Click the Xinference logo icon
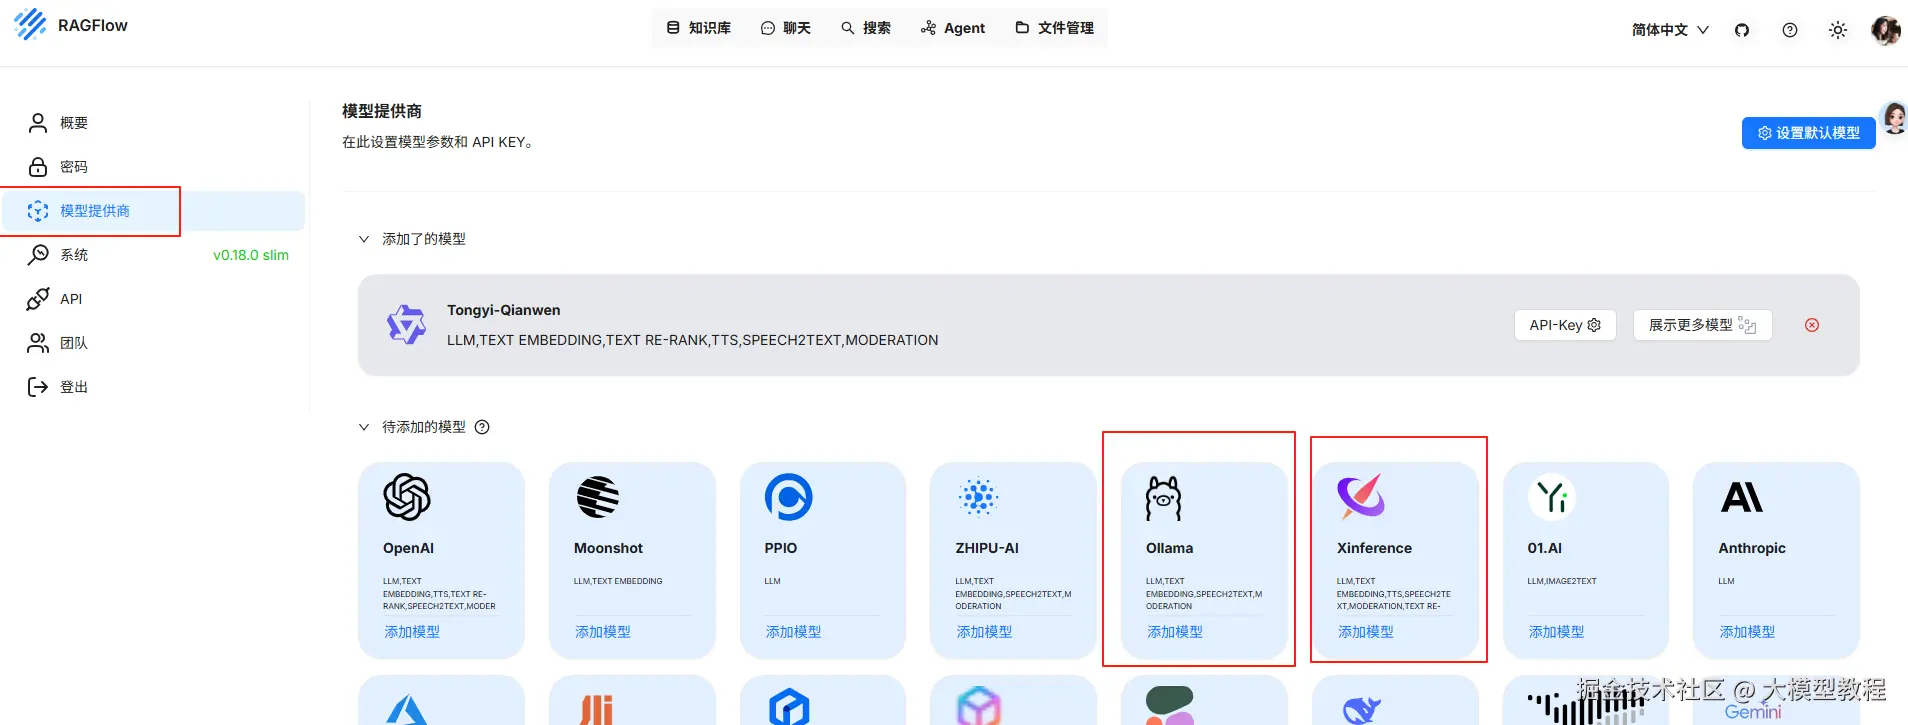 1361,496
